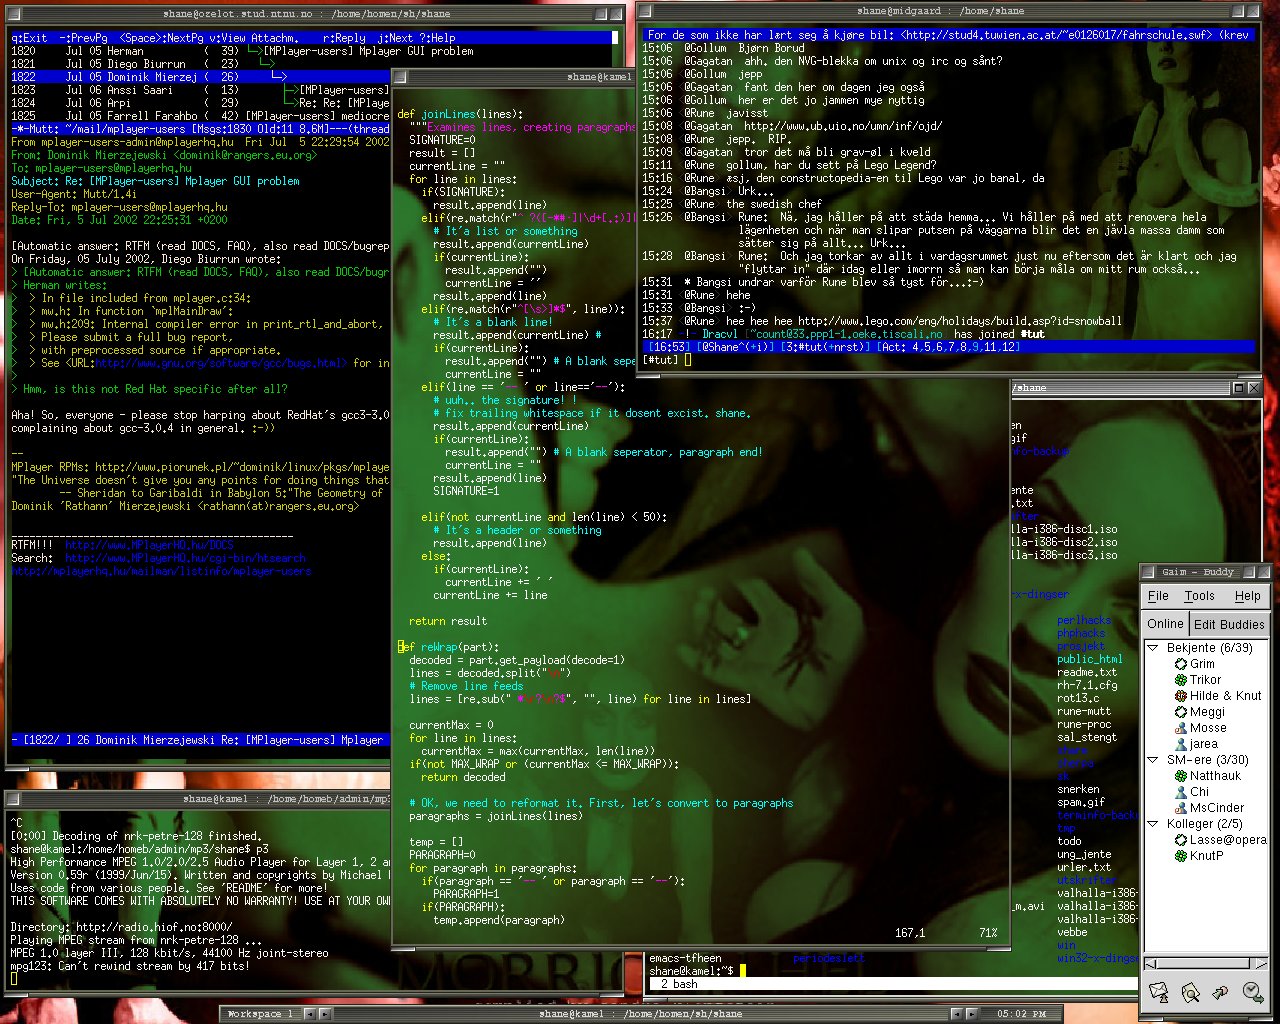This screenshot has height=1024, width=1280.
Task: Click the Info magnifier icon in Gaim
Action: point(1190,992)
